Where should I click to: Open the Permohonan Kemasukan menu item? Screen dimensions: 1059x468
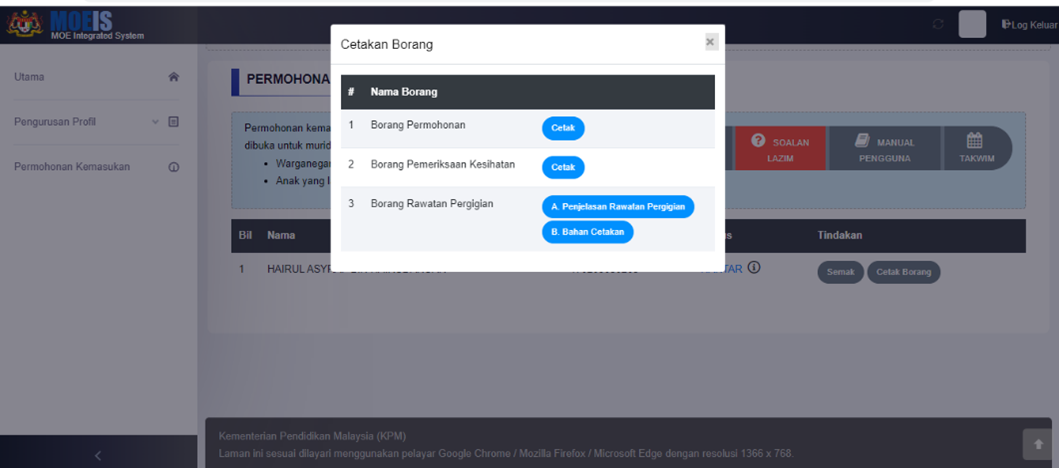pos(71,167)
